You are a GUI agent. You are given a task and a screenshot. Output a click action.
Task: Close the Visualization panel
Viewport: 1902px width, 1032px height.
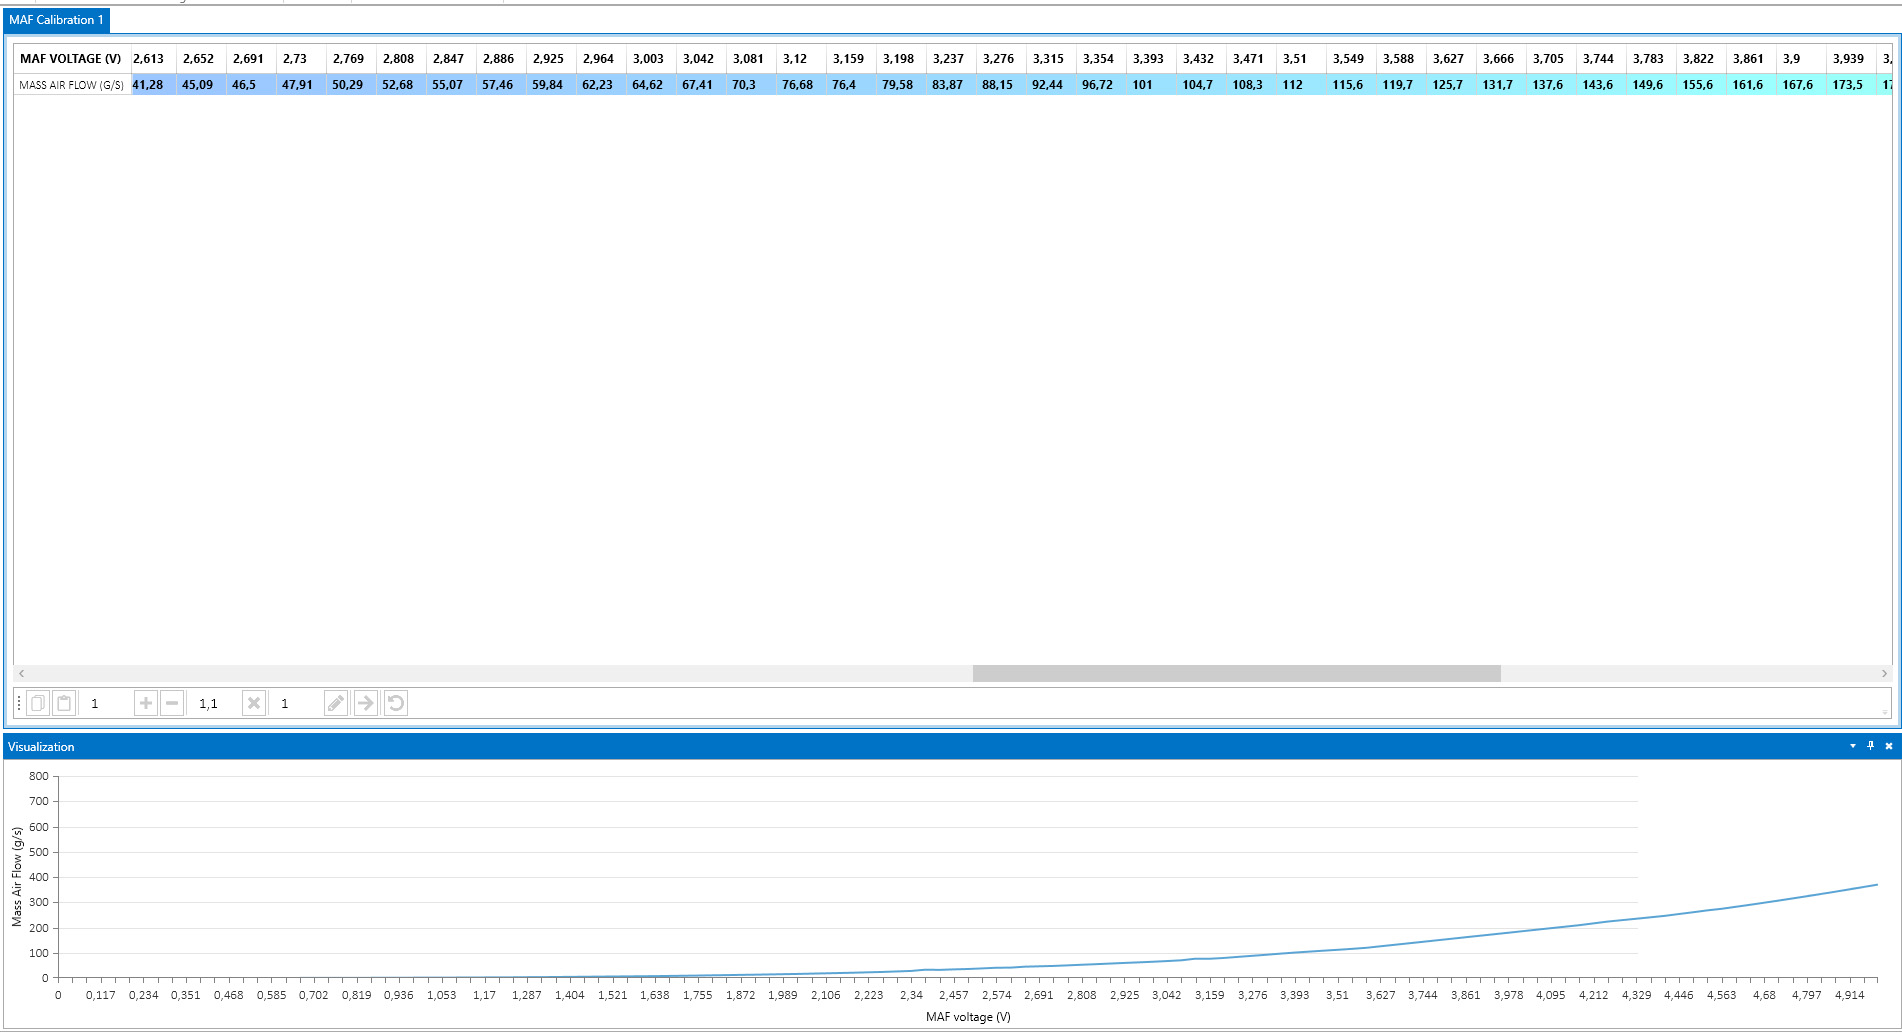[1889, 746]
